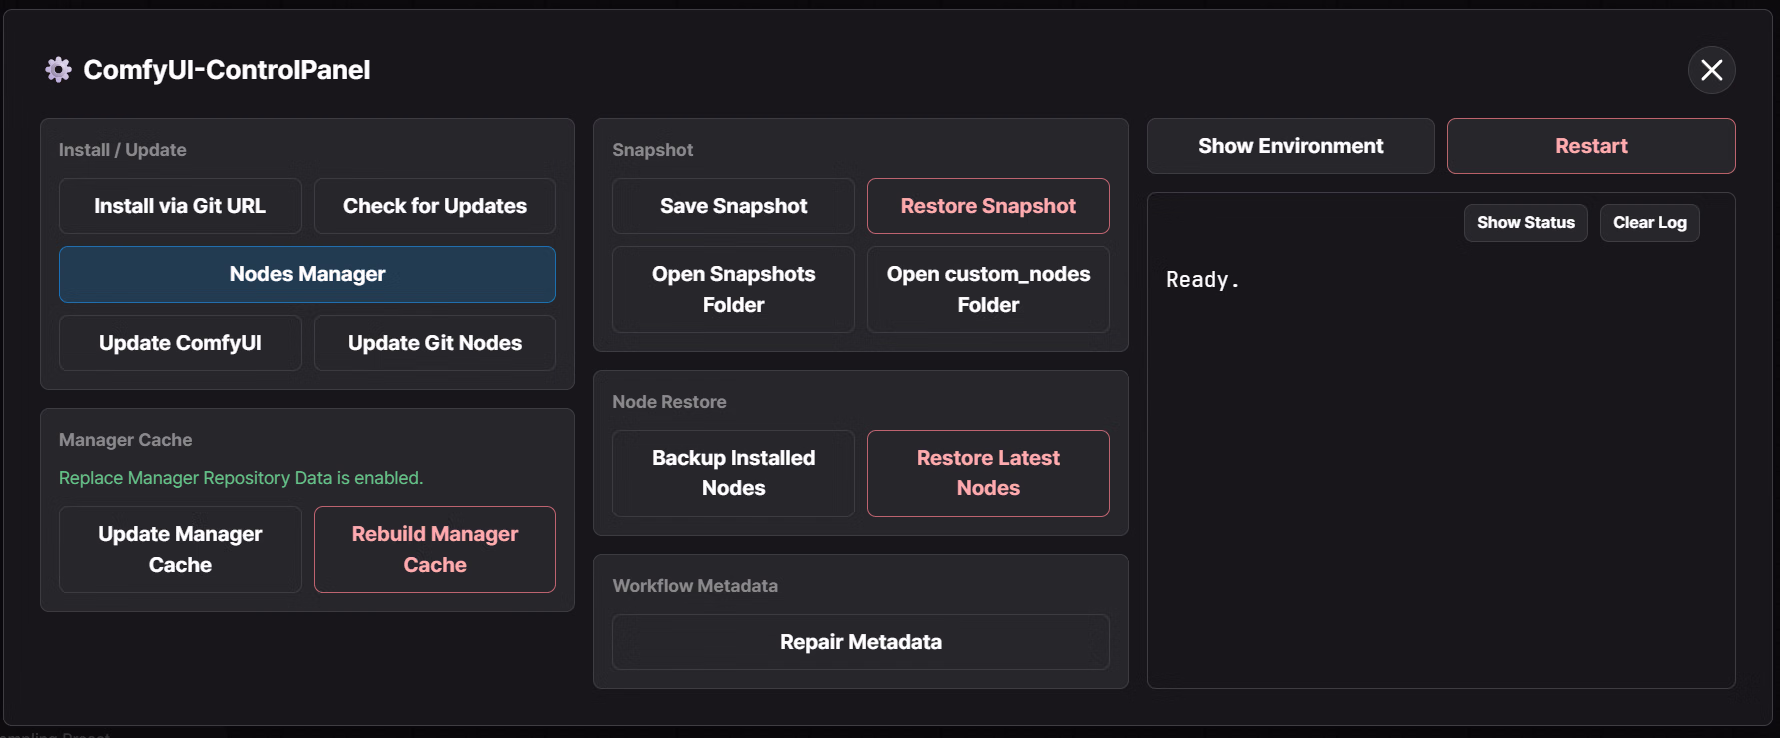The image size is (1780, 738).
Task: Open Snapshots Folder
Action: pos(733,289)
